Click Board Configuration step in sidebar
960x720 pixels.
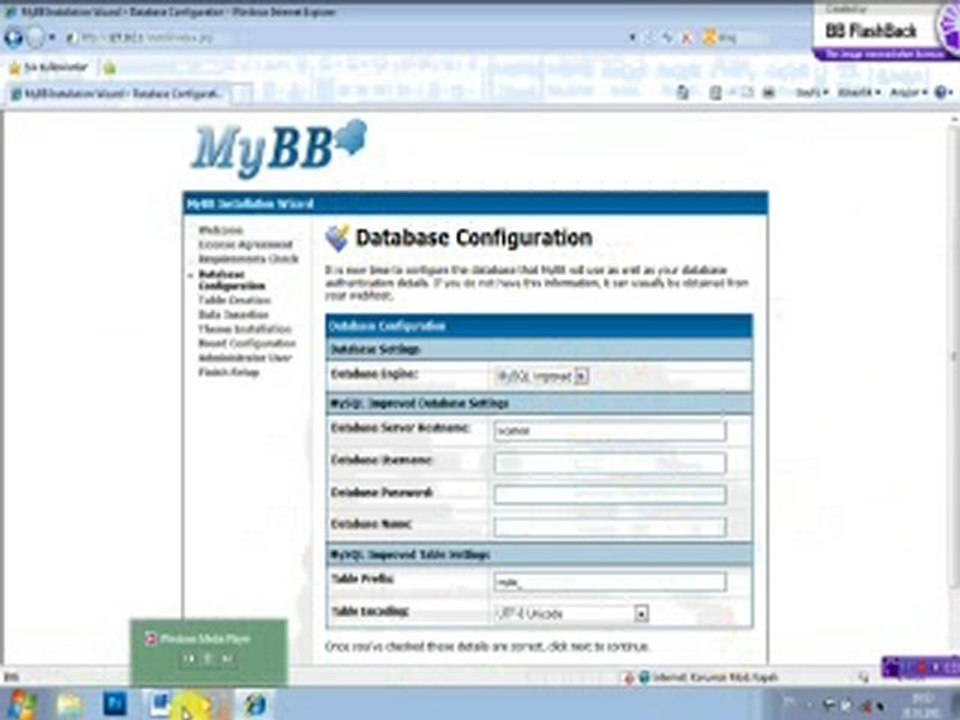pos(247,343)
